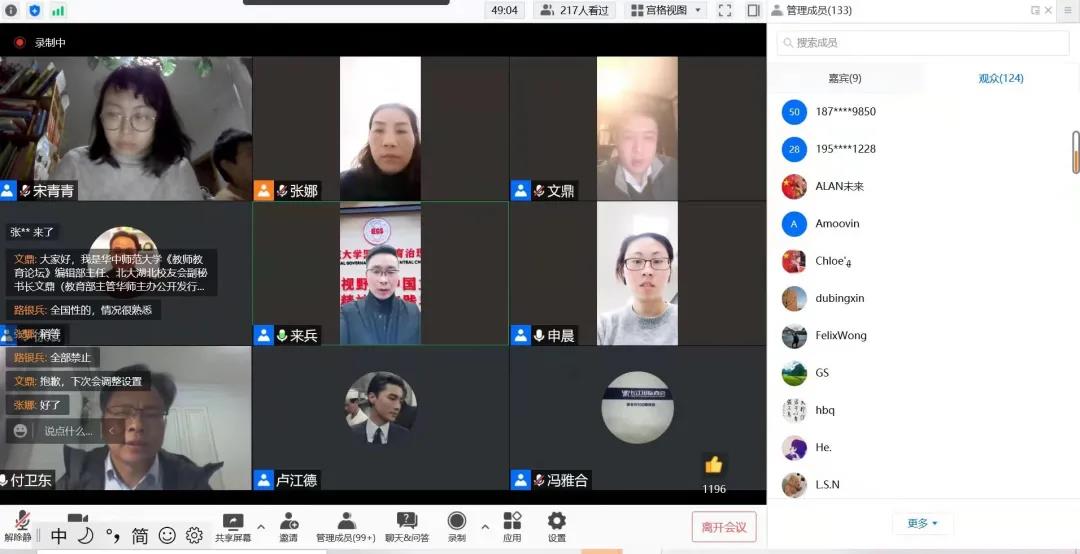Click the thumbs-up like icon

(713, 465)
